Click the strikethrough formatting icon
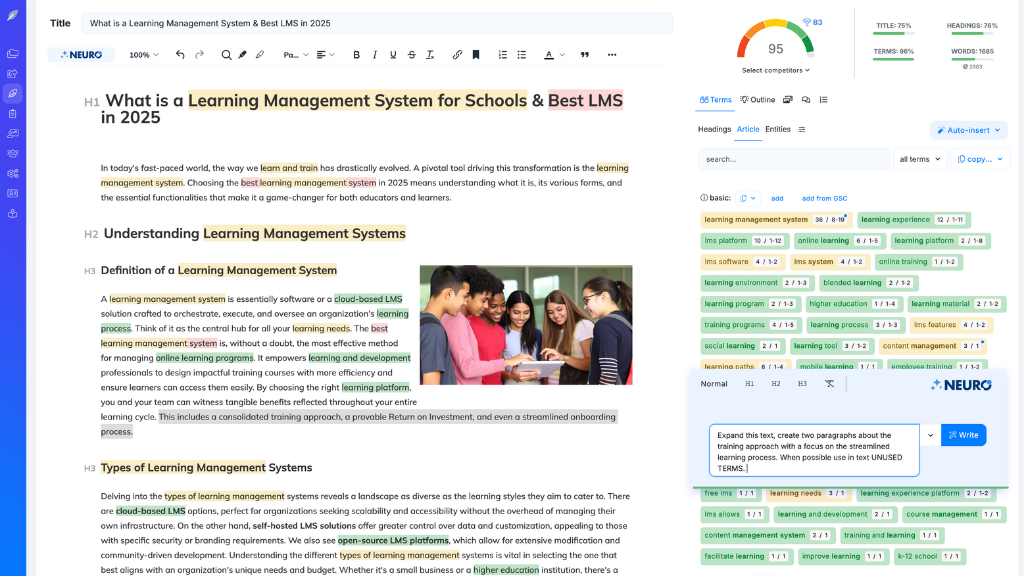Viewport: 1024px width, 576px height. click(412, 55)
